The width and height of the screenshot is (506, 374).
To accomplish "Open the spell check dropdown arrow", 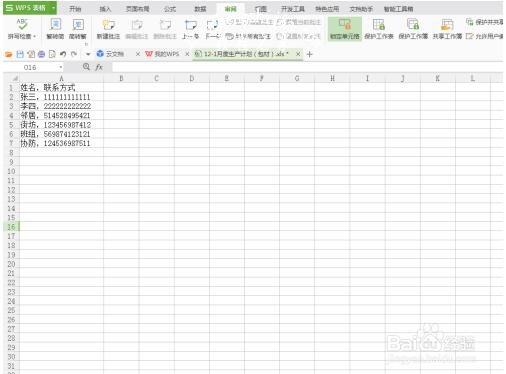I will (x=35, y=36).
